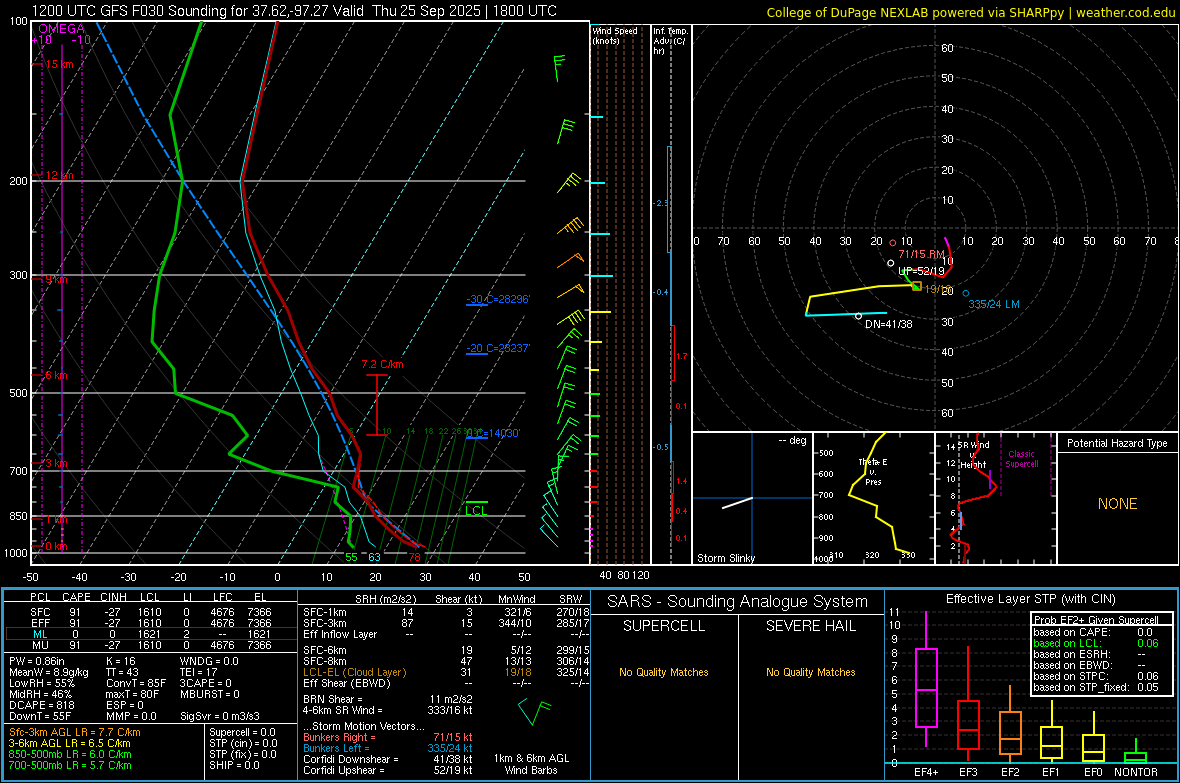
Task: Select the 15 km height marker
Action: tap(59, 64)
